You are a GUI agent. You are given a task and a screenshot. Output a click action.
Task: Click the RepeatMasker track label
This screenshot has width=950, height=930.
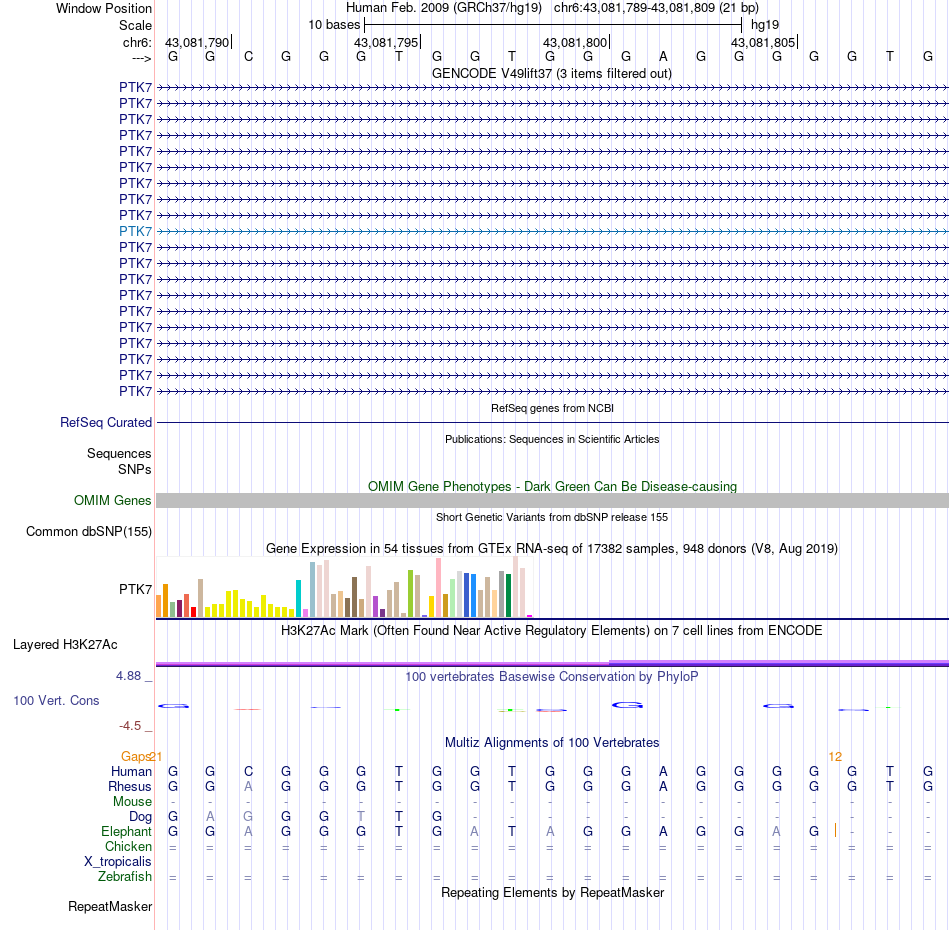[x=110, y=906]
